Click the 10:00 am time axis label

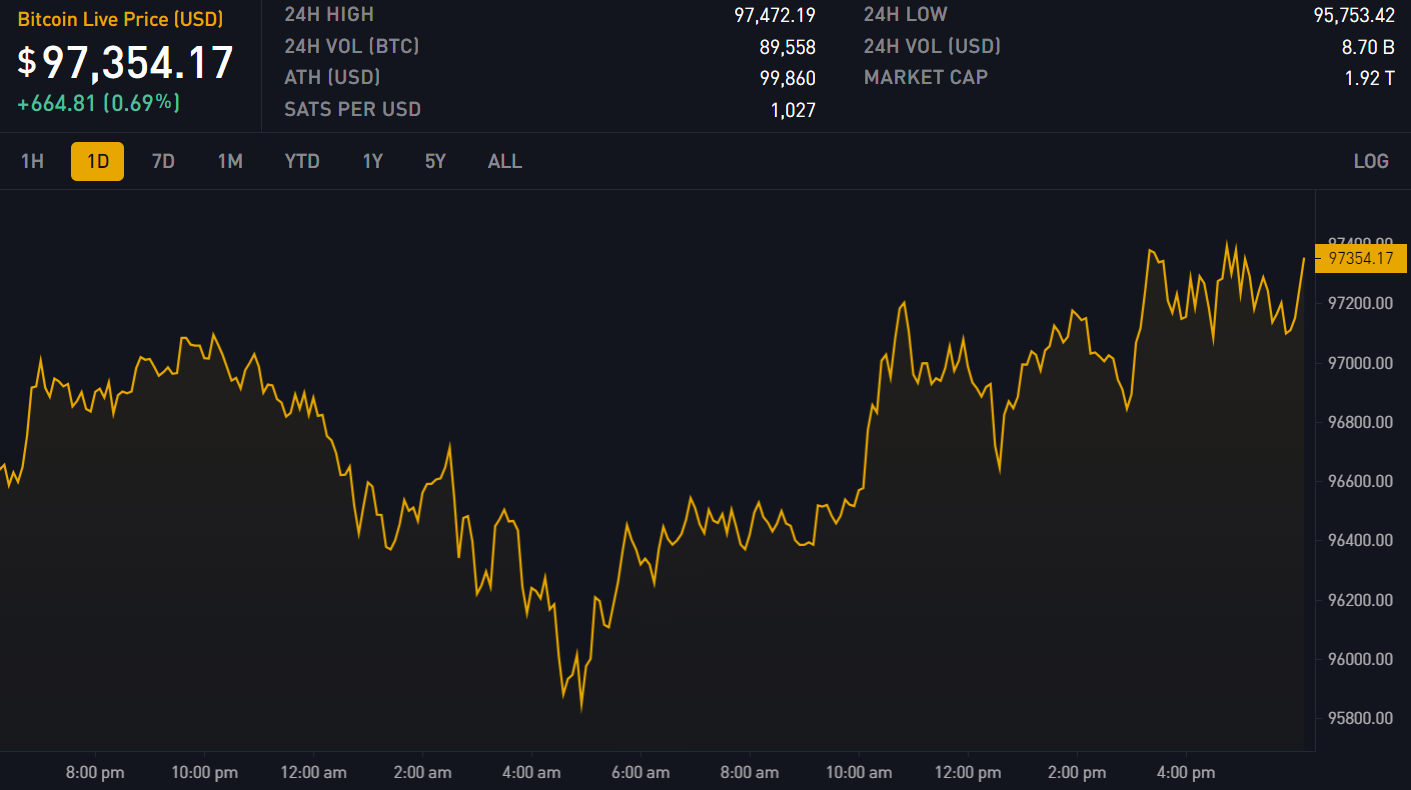(859, 773)
